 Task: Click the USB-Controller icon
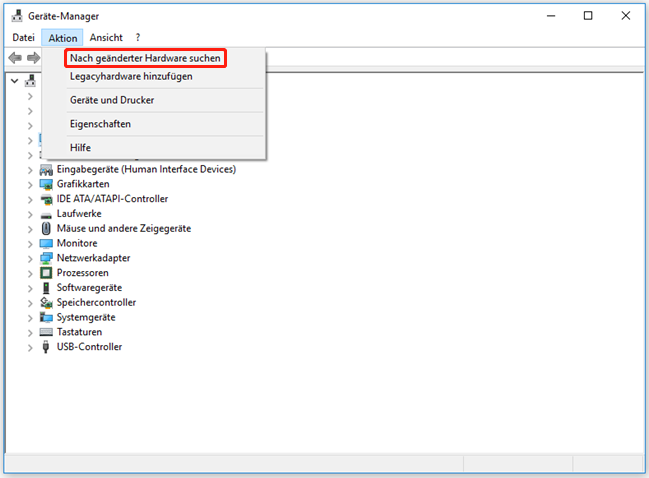click(x=46, y=347)
